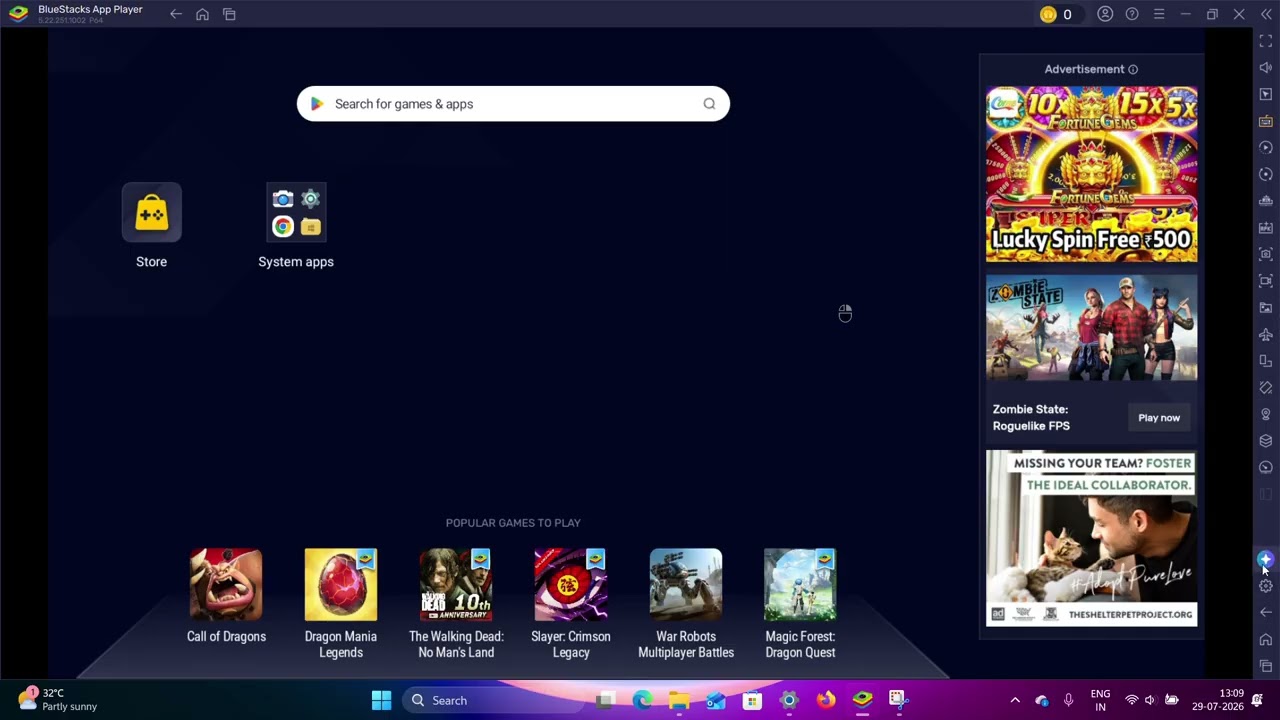
Task: Go to home via title bar icon
Action: tap(202, 14)
